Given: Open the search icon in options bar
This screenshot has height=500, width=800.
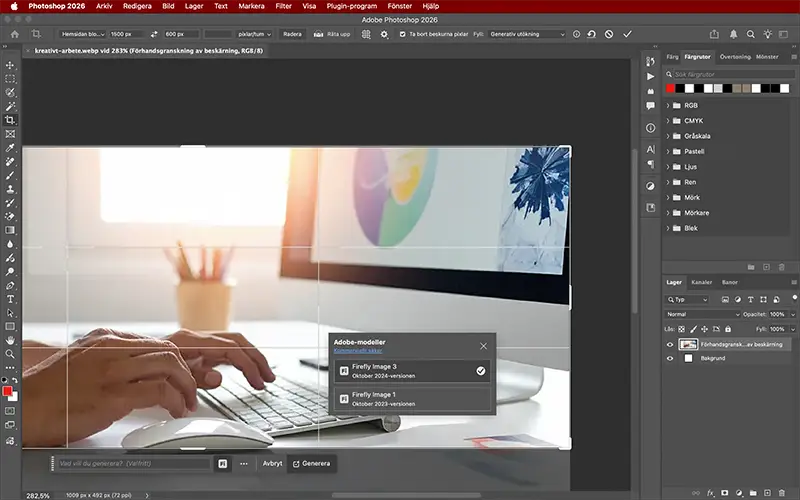Looking at the screenshot, I should pyautogui.click(x=751, y=34).
